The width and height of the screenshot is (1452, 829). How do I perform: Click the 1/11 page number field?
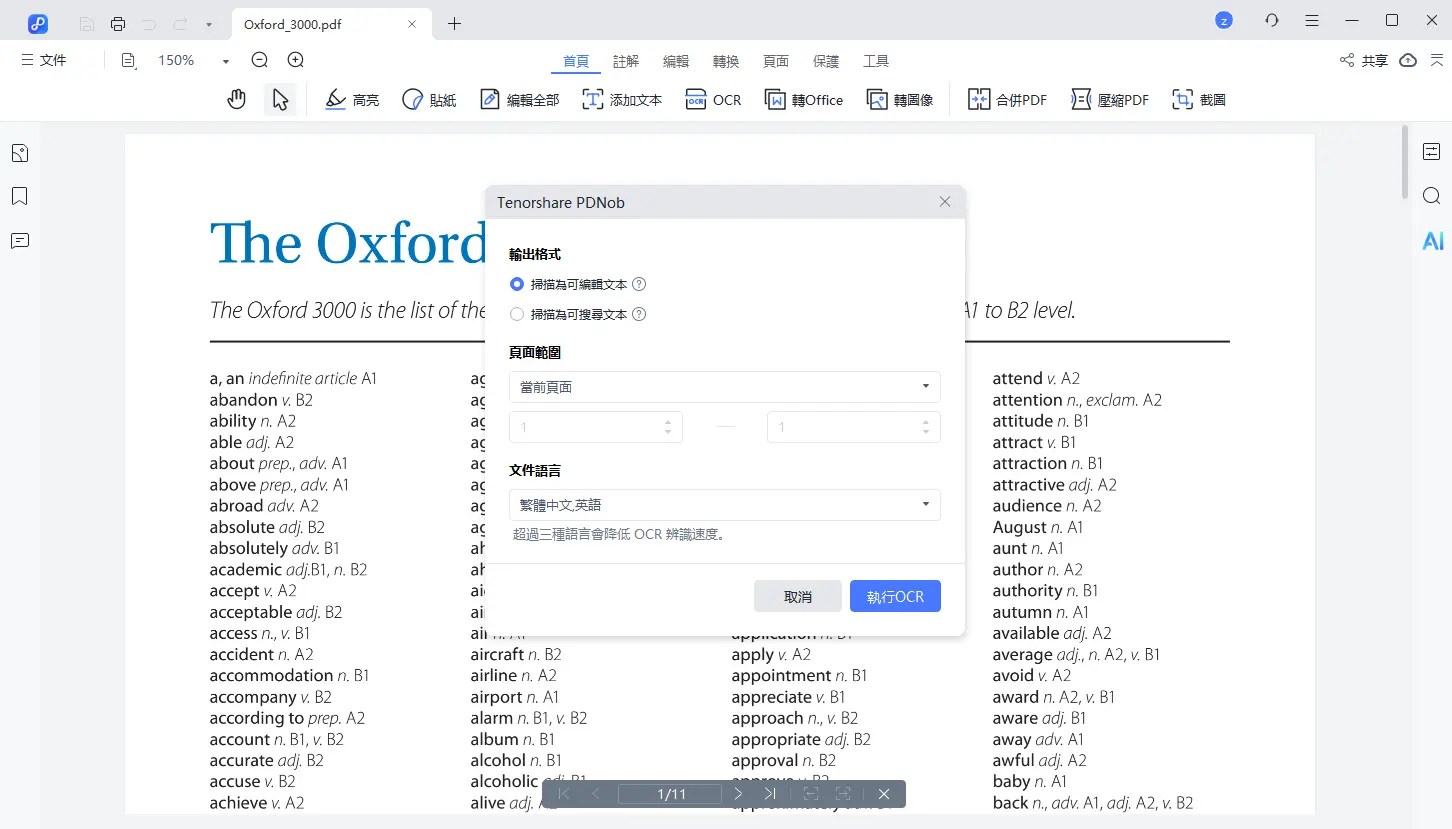tap(670, 794)
